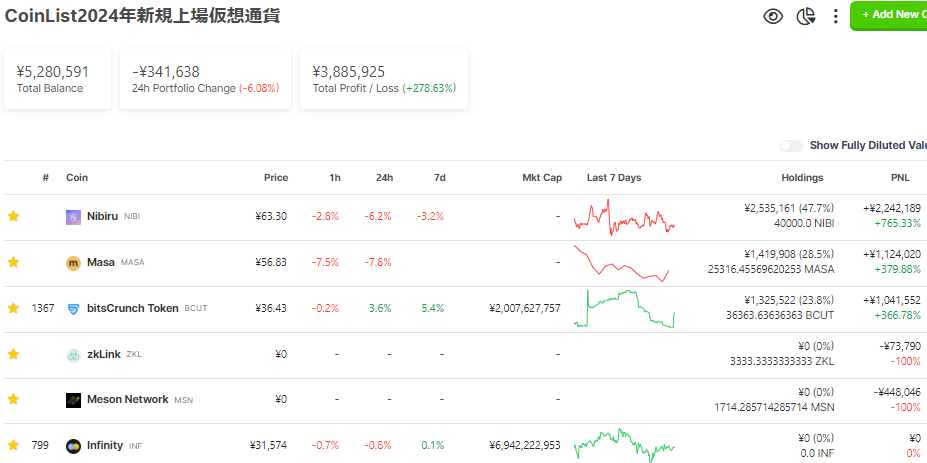Click bitsCrunch market cap ¥2,007,627,757
Image resolution: width=927 pixels, height=463 pixels.
[525, 308]
